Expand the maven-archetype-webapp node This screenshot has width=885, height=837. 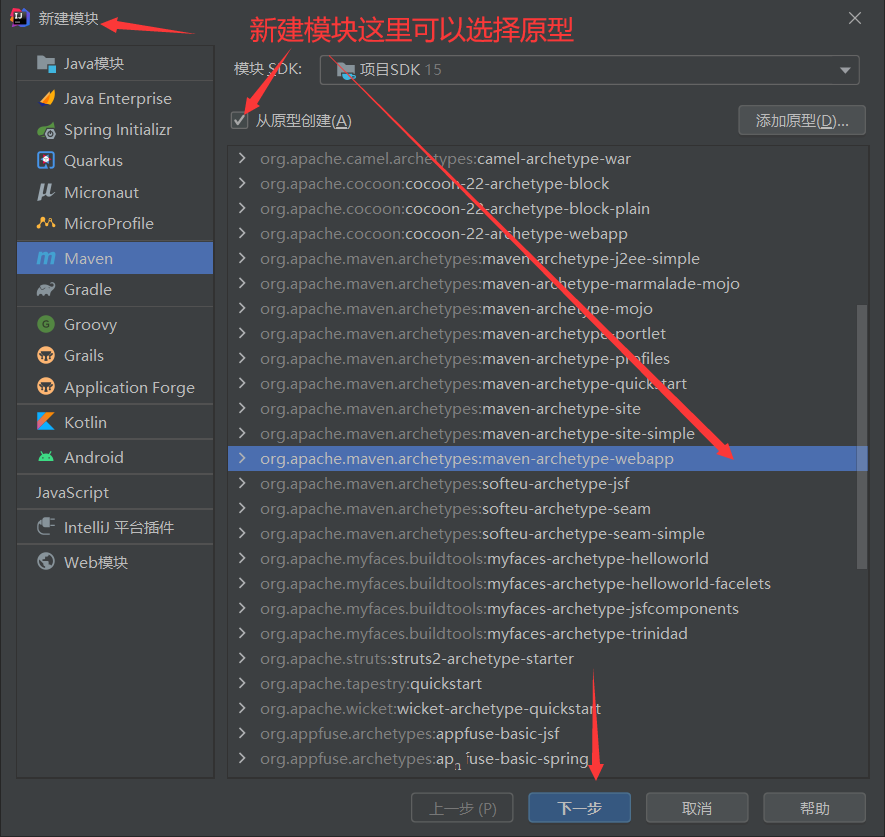click(x=242, y=458)
